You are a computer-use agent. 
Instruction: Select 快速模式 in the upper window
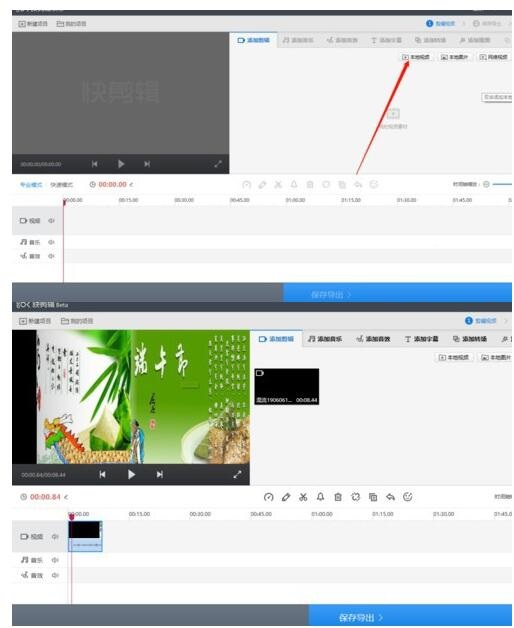click(61, 185)
